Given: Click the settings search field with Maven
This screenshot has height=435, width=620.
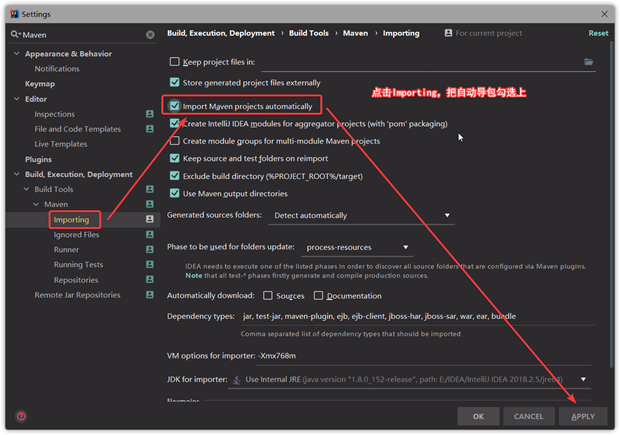Looking at the screenshot, I should pyautogui.click(x=83, y=35).
